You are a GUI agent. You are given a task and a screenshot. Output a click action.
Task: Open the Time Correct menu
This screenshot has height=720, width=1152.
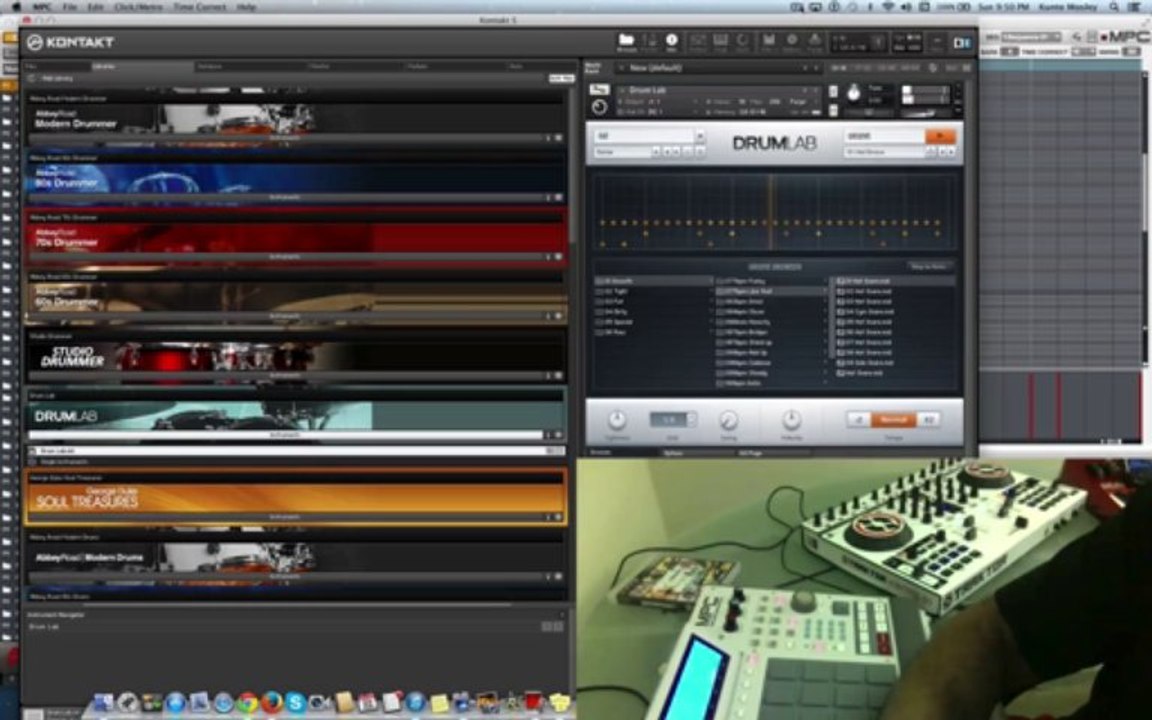click(200, 7)
